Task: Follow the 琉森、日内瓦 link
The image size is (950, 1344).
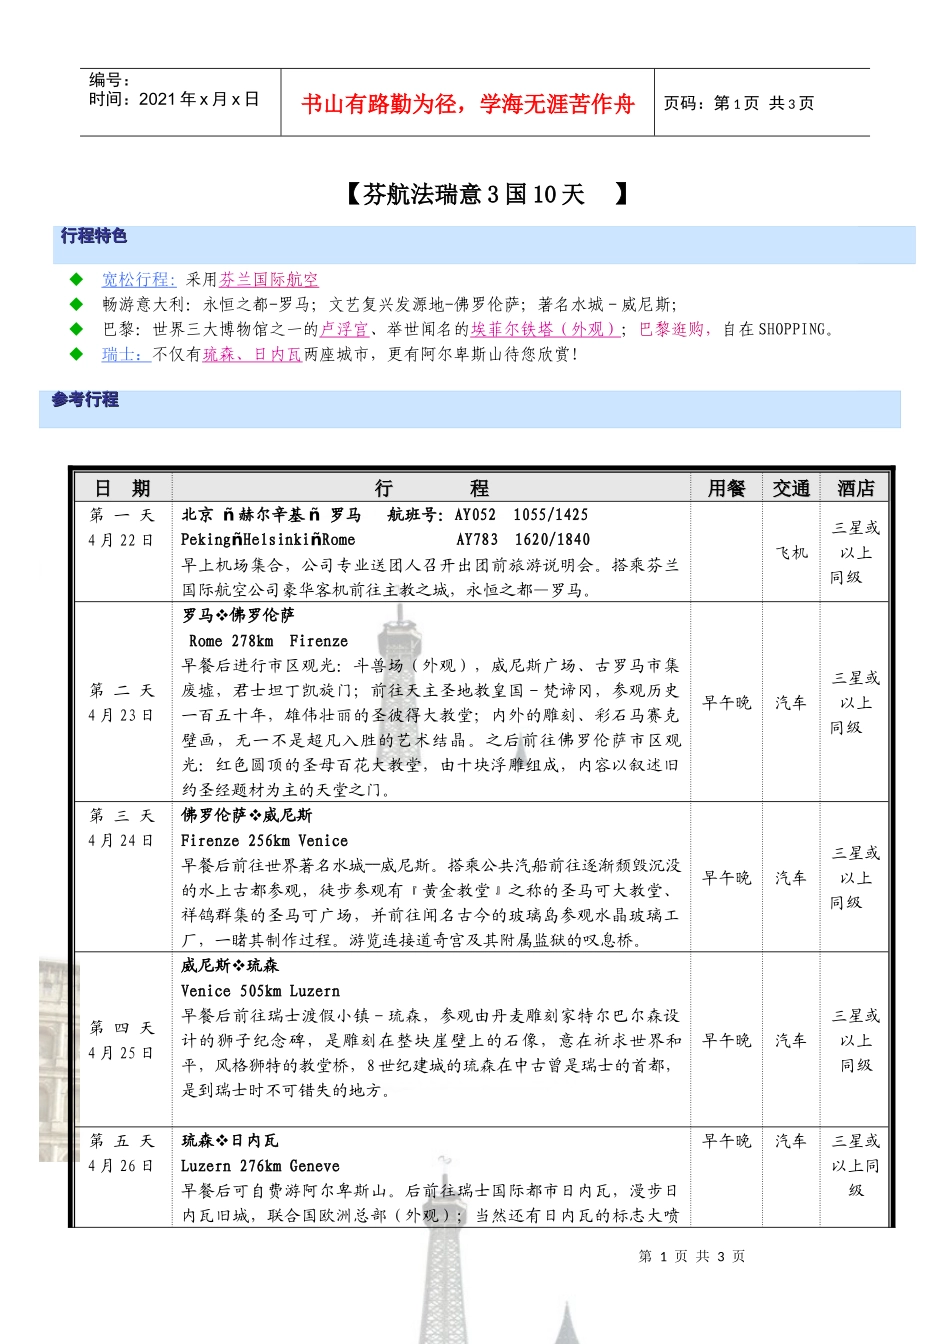Action: tap(252, 354)
